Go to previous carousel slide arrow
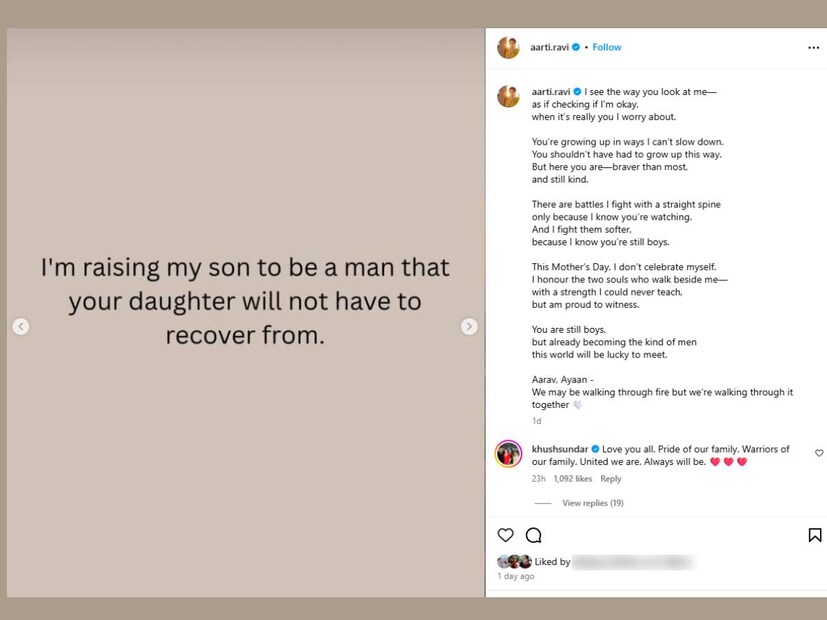 (x=21, y=326)
